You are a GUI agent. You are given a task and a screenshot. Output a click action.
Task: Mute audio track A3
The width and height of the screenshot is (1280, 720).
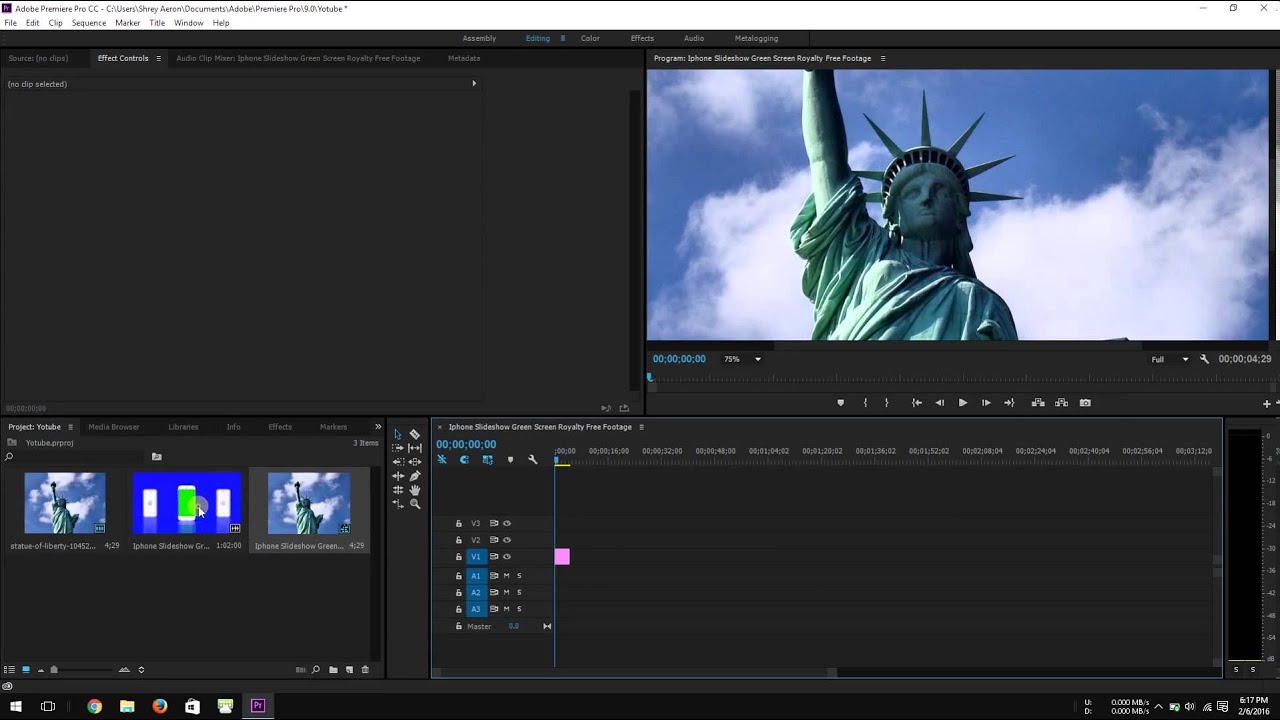click(x=507, y=609)
